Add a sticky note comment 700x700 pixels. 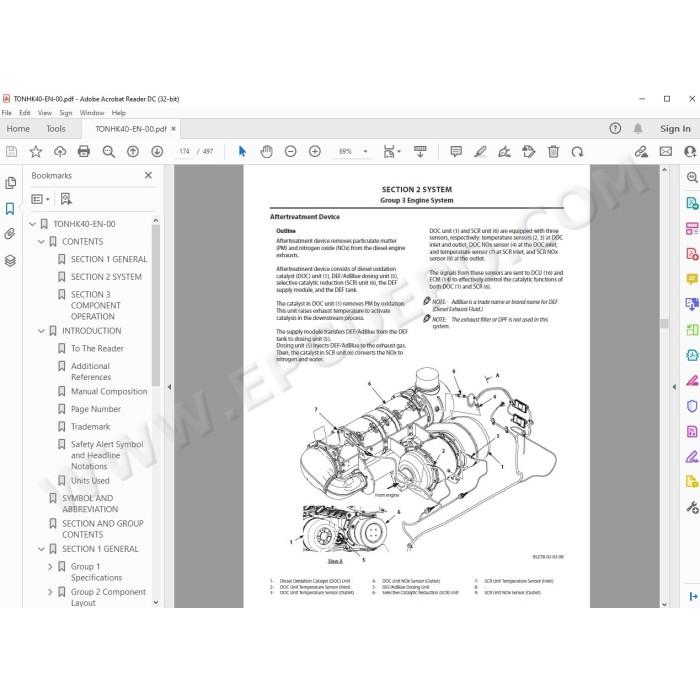click(456, 152)
